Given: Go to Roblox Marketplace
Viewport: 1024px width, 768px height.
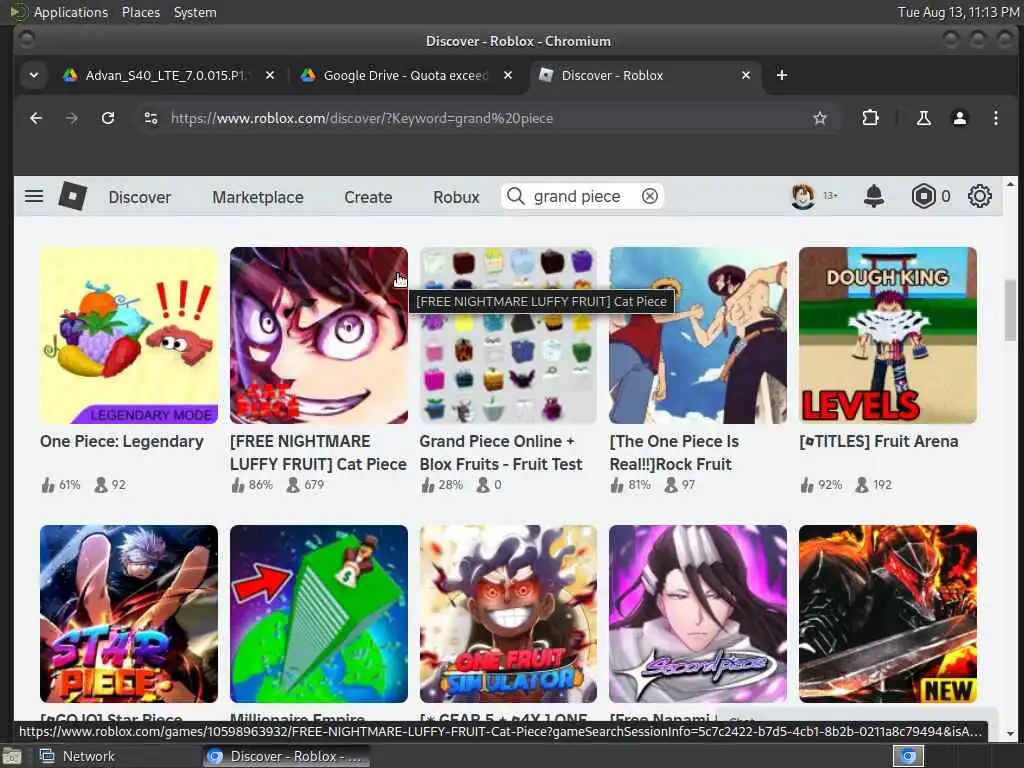Looking at the screenshot, I should [x=257, y=197].
